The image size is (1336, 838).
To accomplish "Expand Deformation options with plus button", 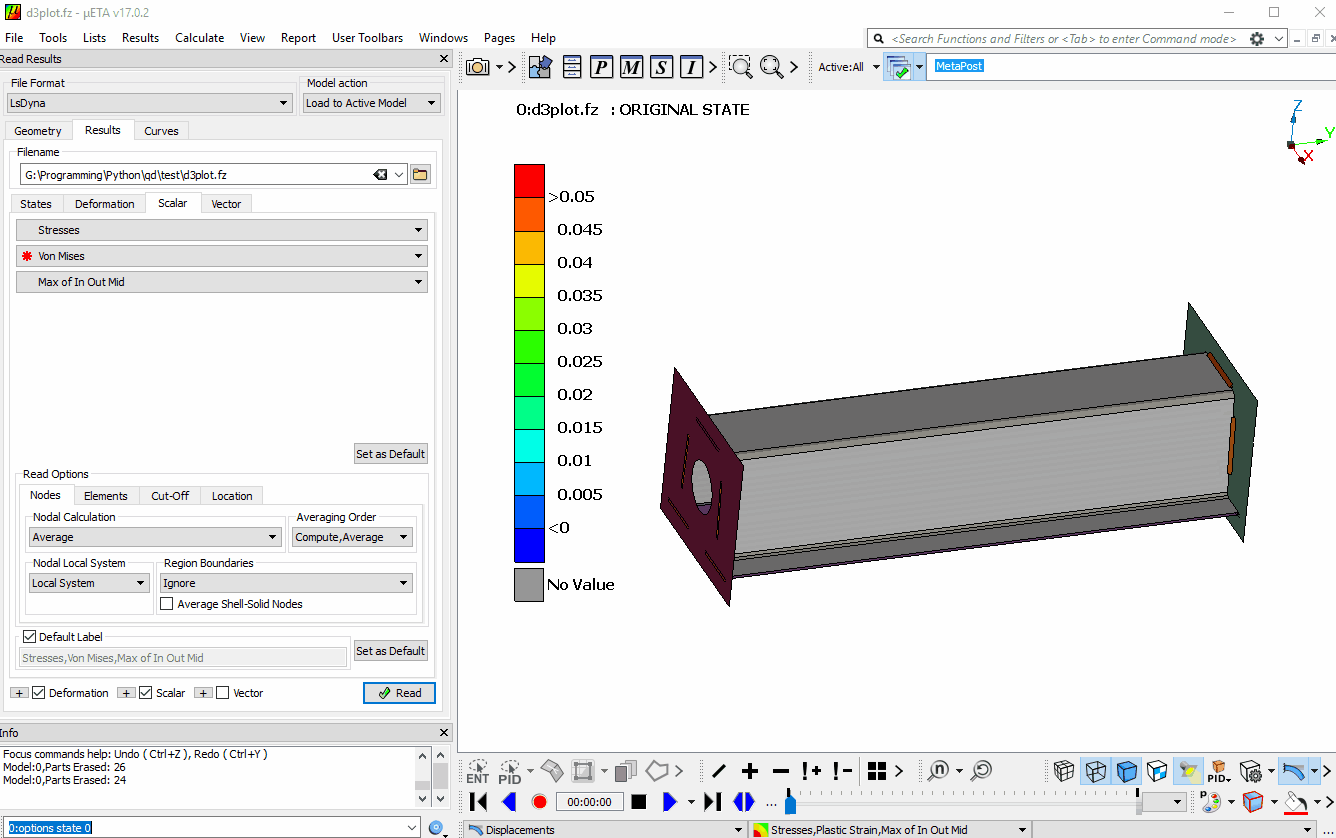I will pos(19,693).
